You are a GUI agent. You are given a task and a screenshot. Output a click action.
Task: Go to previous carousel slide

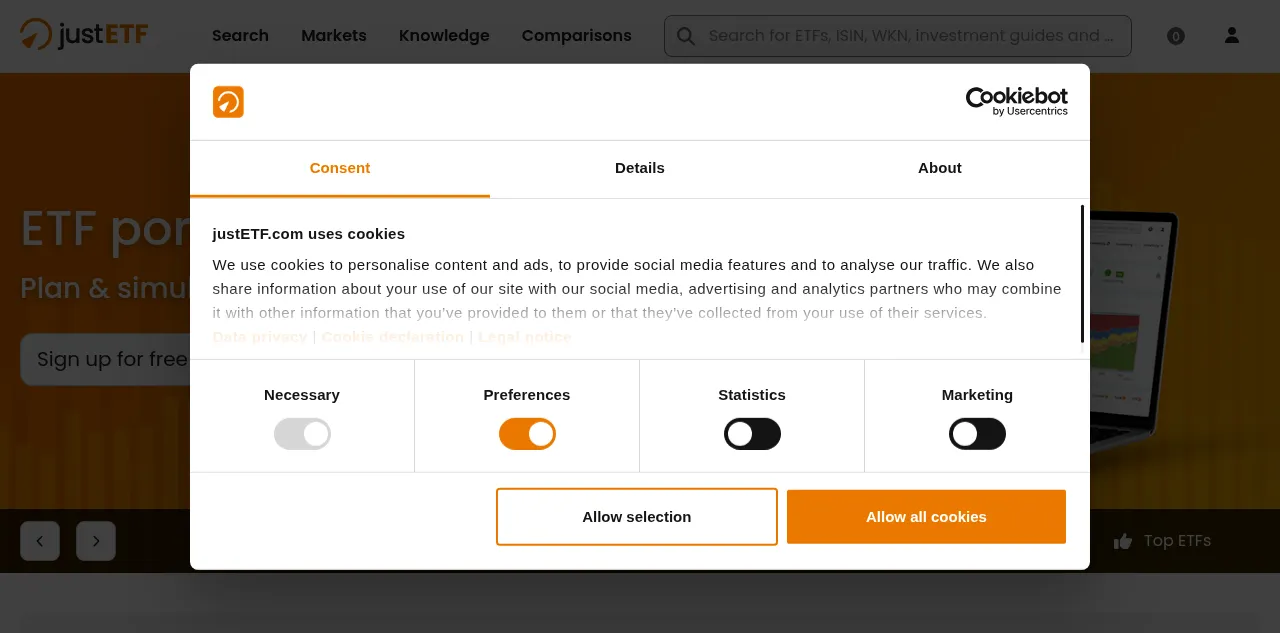tap(40, 541)
